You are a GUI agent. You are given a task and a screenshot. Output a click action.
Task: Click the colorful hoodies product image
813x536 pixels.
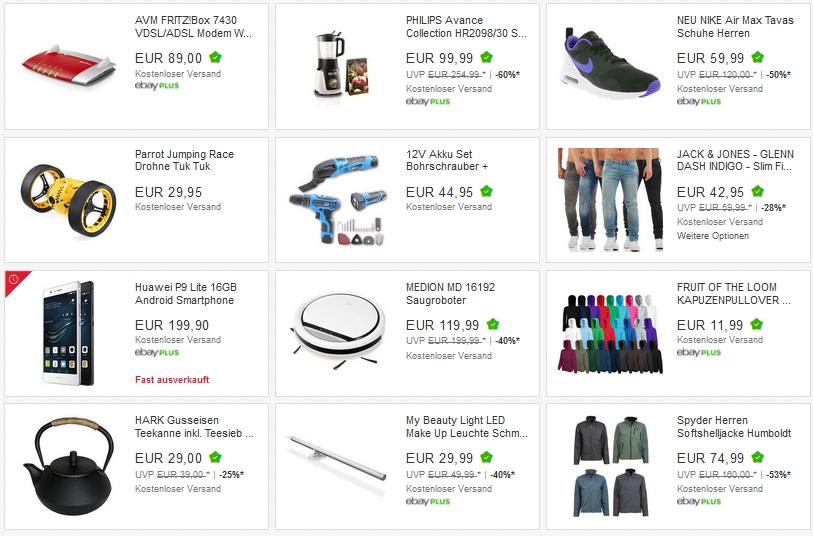[x=610, y=333]
